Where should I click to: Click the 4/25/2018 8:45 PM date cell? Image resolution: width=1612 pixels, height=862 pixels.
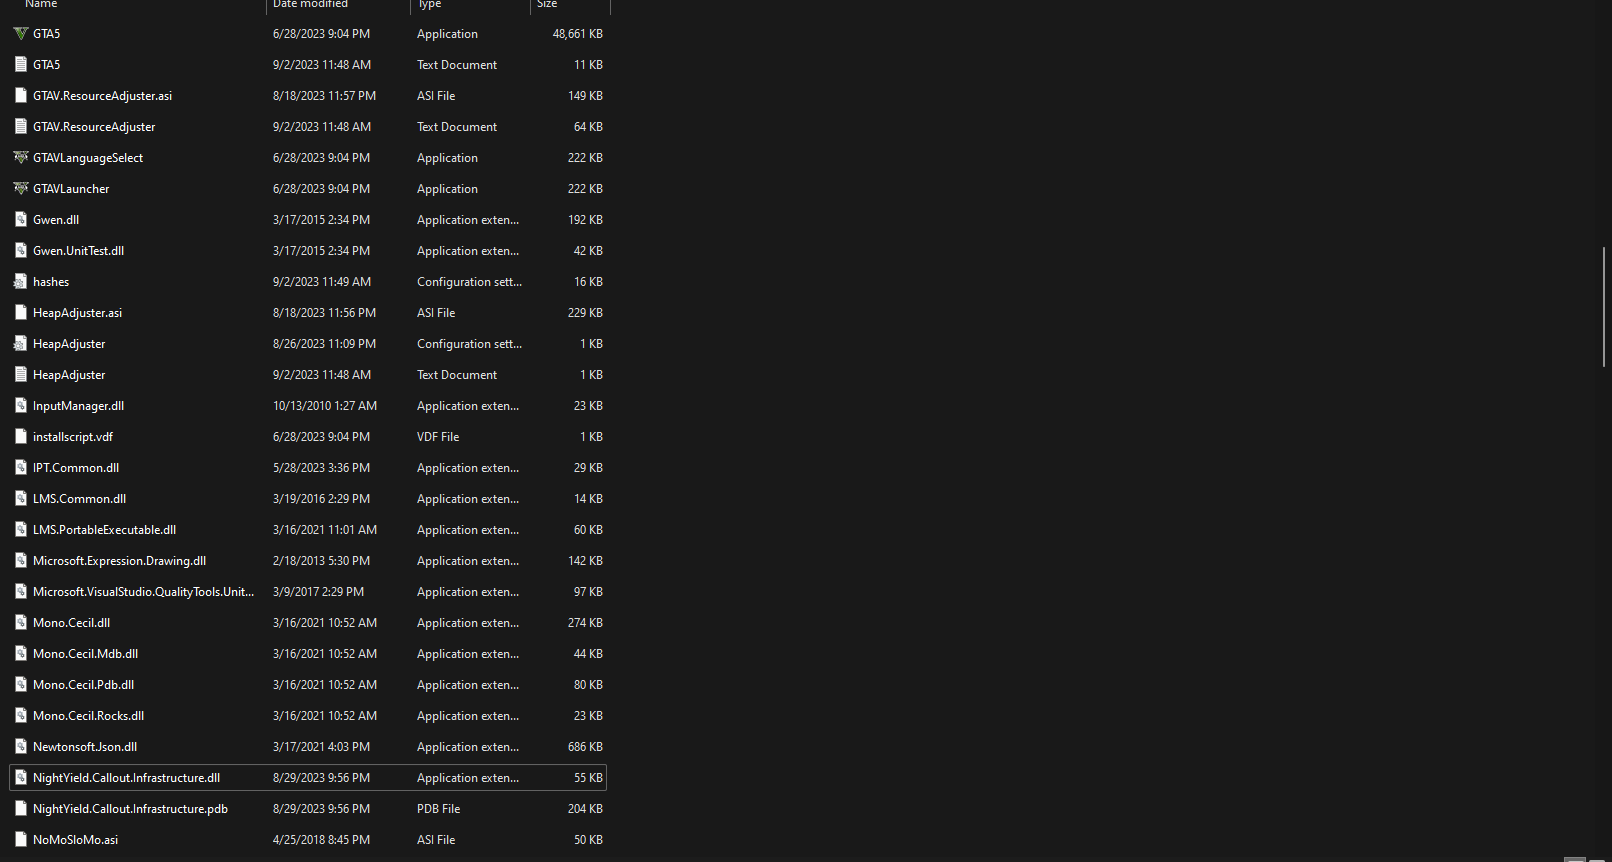321,840
